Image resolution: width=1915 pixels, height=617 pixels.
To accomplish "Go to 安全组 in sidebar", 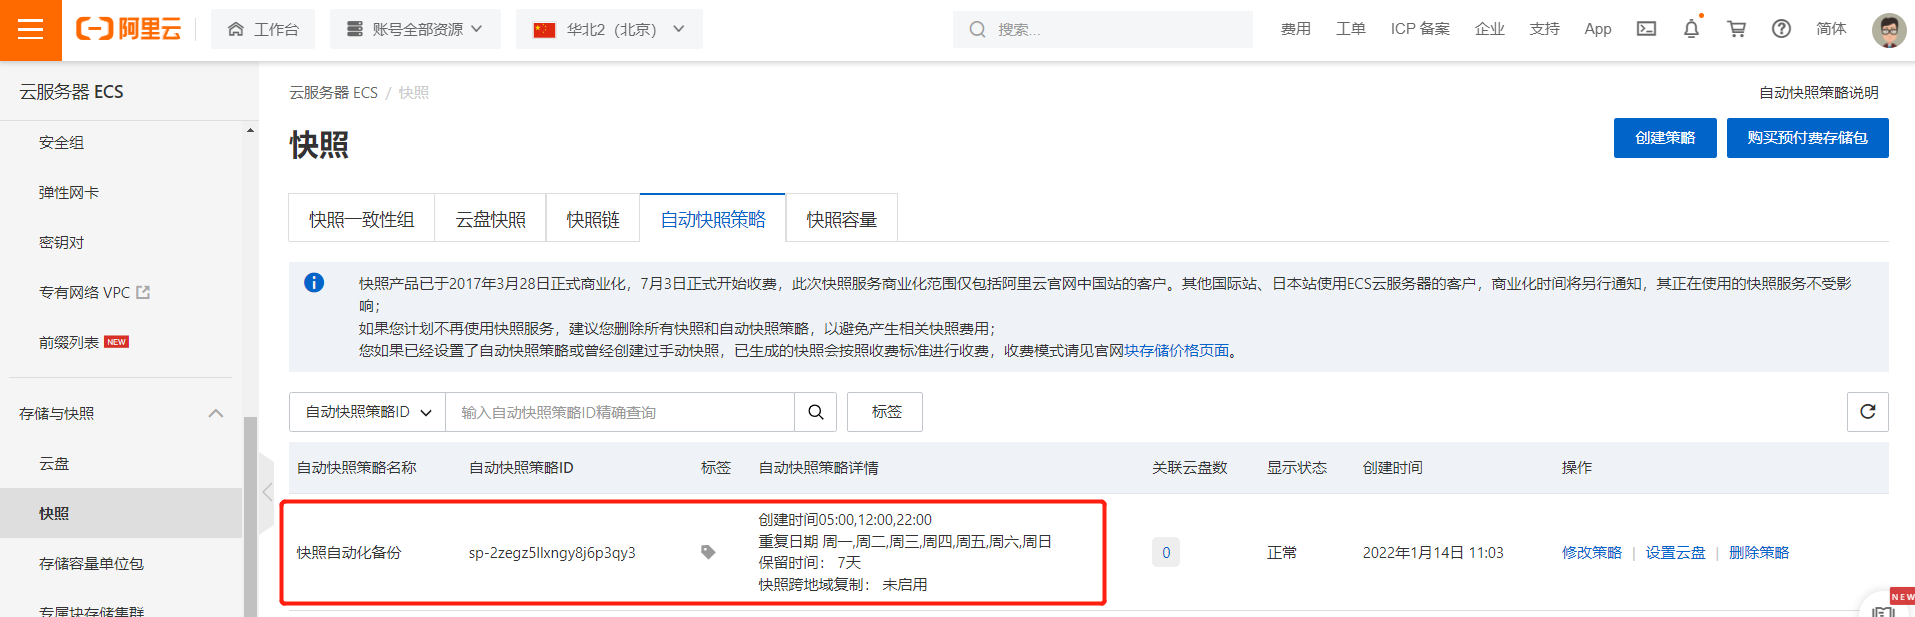I will pos(61,143).
